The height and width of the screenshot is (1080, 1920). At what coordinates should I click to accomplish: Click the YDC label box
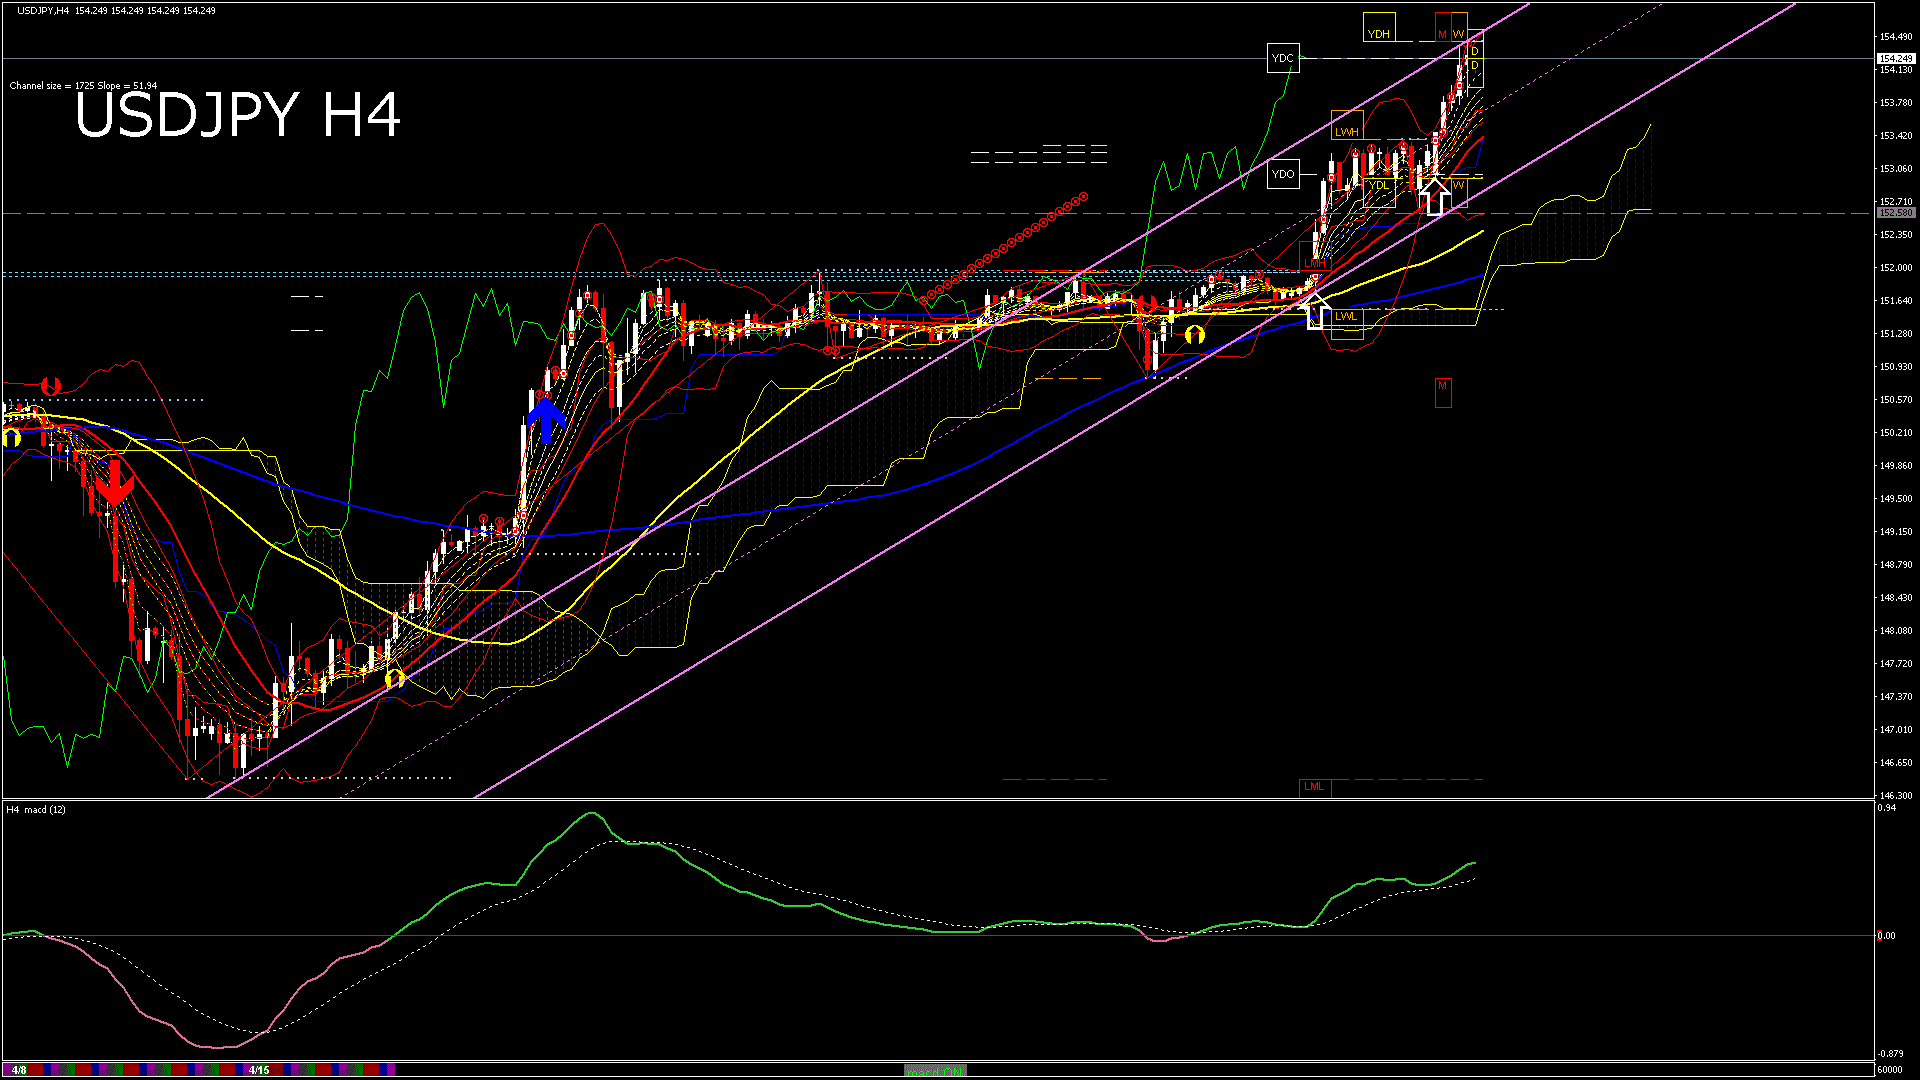[1282, 58]
